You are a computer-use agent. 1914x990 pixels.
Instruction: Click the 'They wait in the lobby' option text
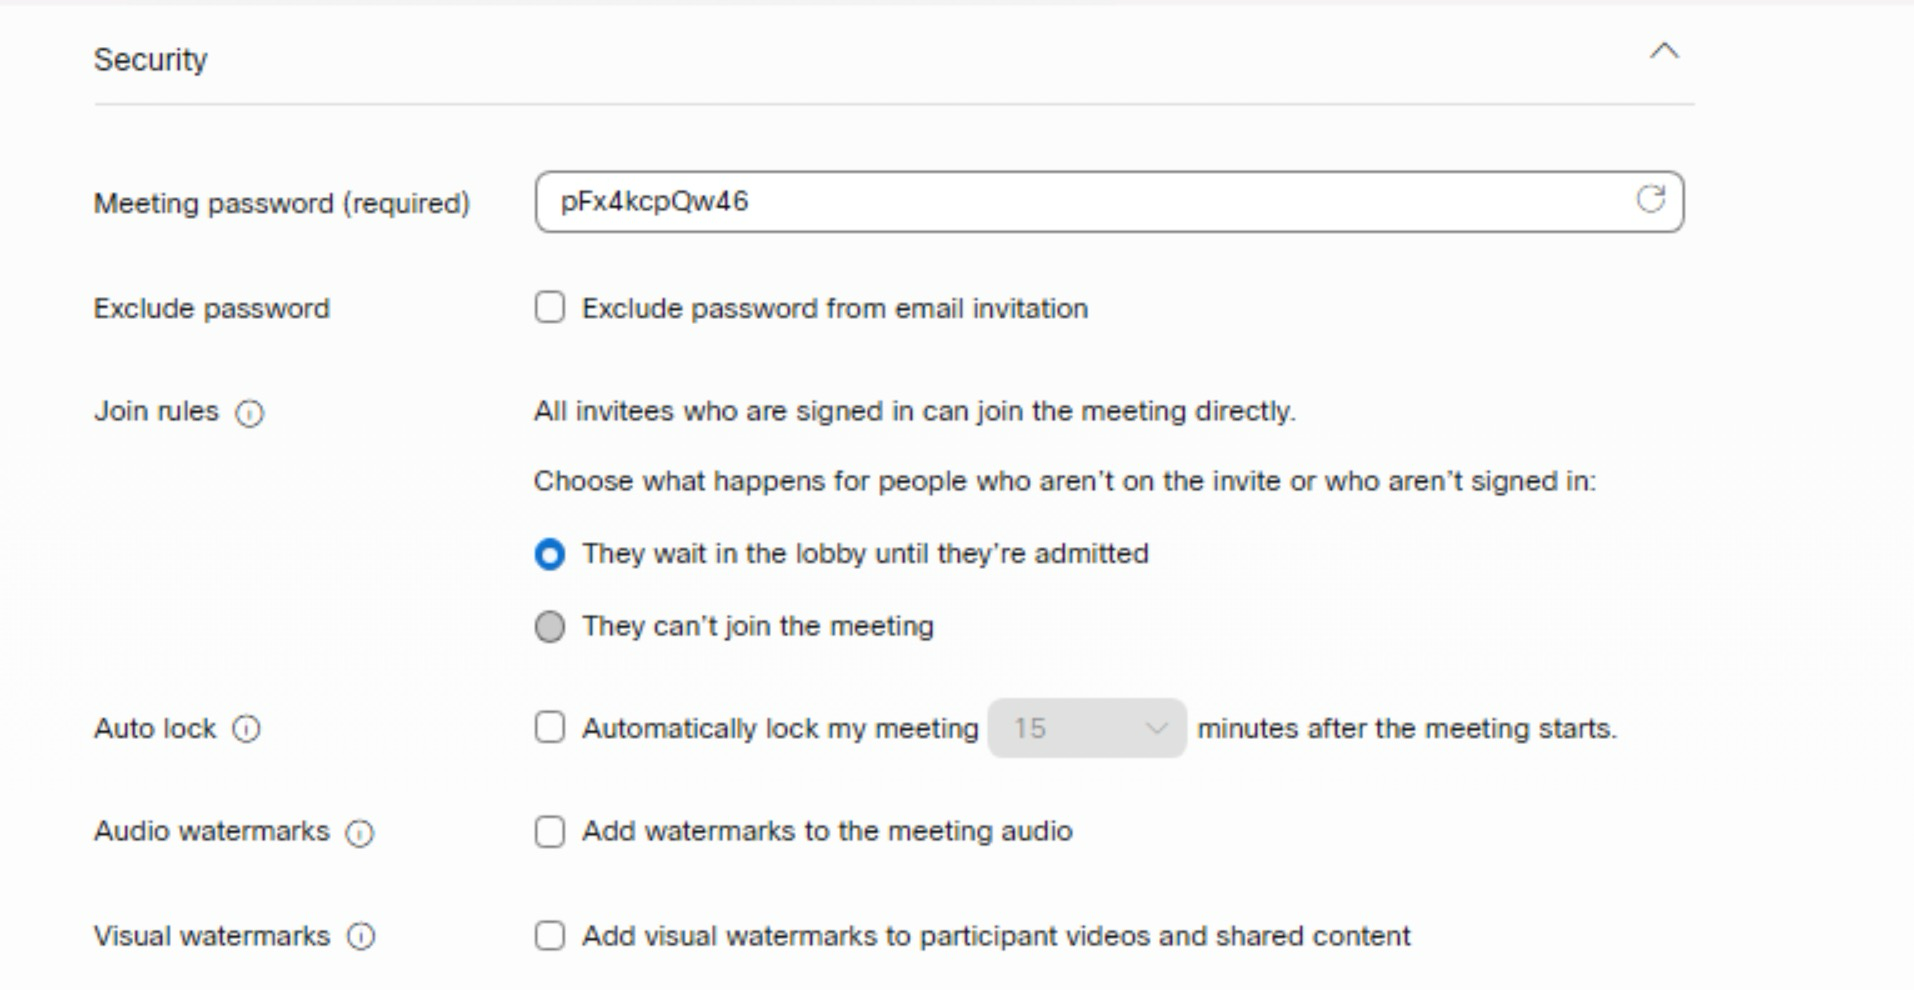click(865, 554)
